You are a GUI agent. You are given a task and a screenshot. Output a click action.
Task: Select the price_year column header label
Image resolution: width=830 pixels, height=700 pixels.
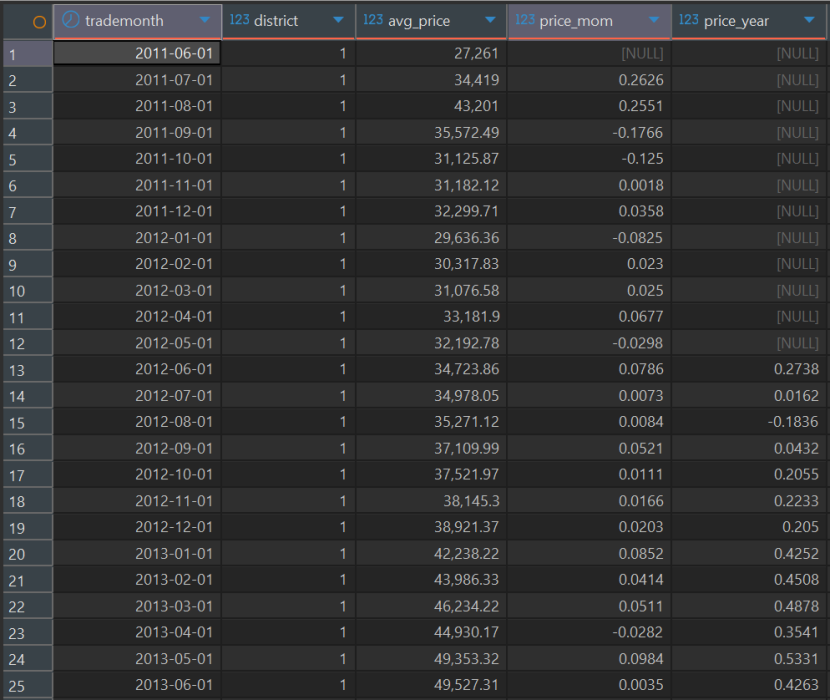tap(736, 21)
